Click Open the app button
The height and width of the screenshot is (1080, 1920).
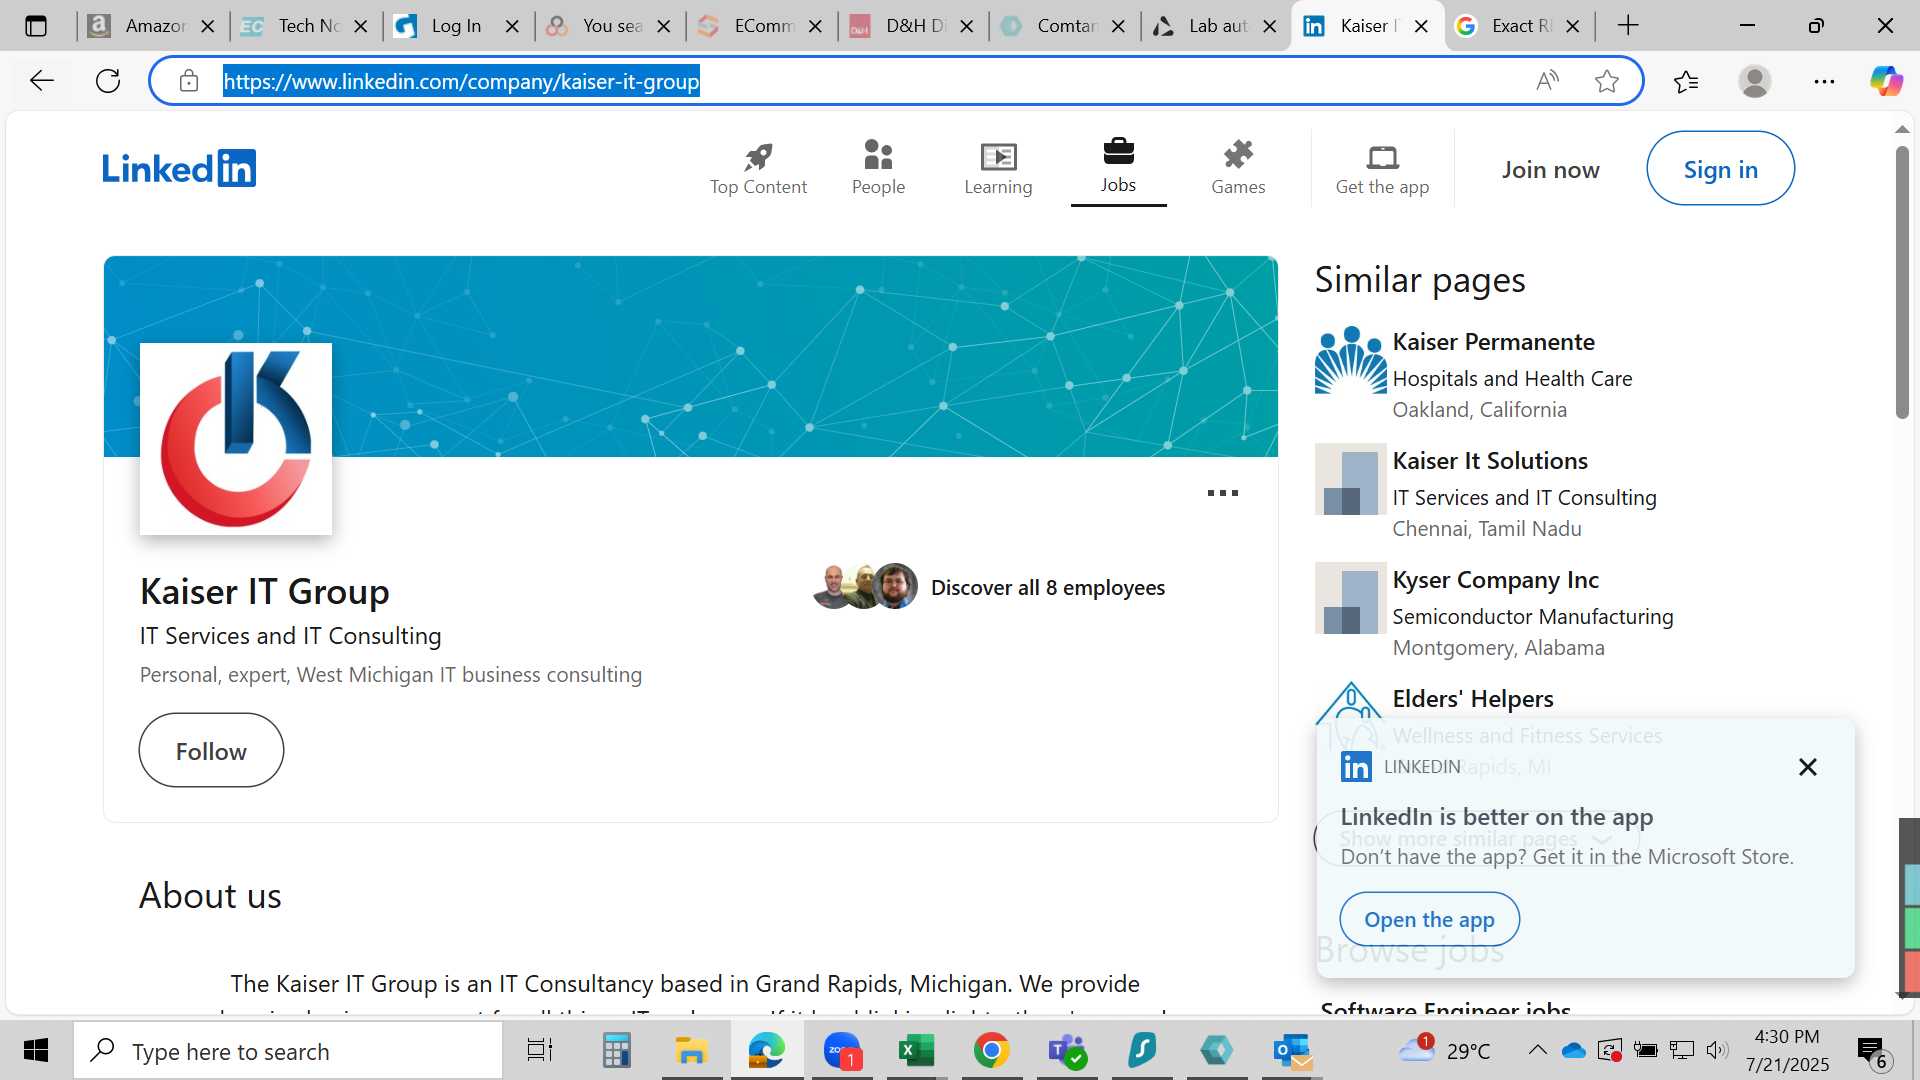click(1429, 919)
